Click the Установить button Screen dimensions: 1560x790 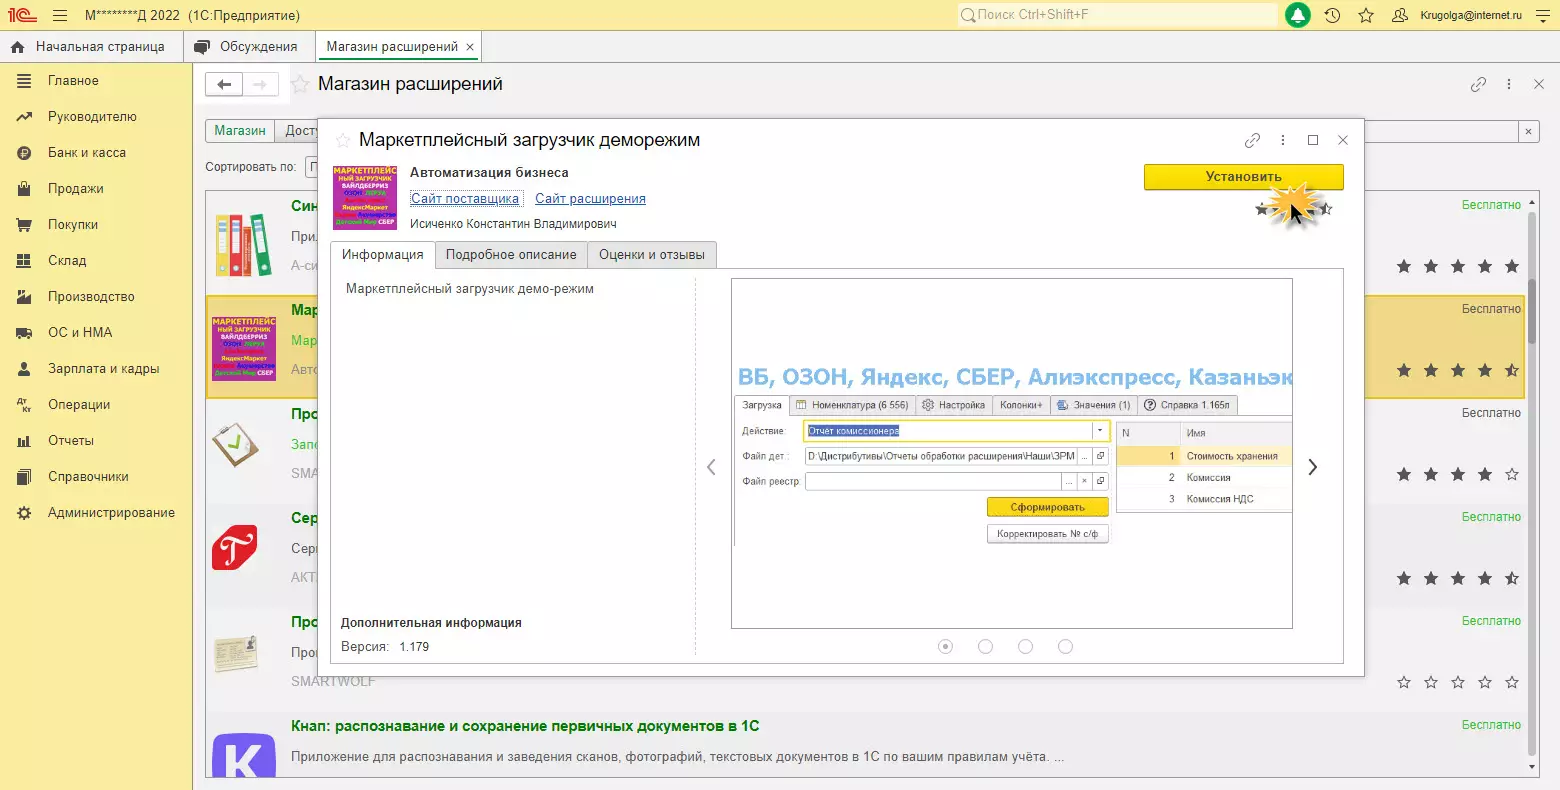[1244, 177]
